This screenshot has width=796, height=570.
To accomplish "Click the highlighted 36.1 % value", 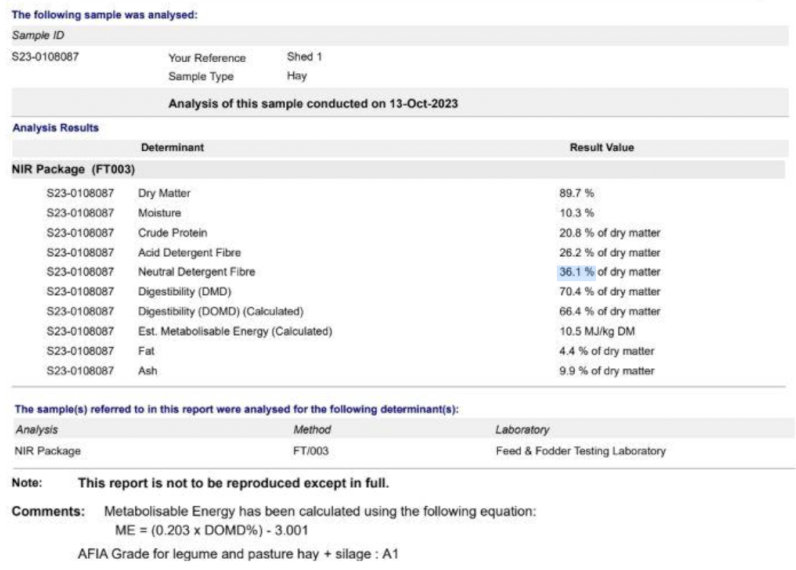I will [x=576, y=271].
